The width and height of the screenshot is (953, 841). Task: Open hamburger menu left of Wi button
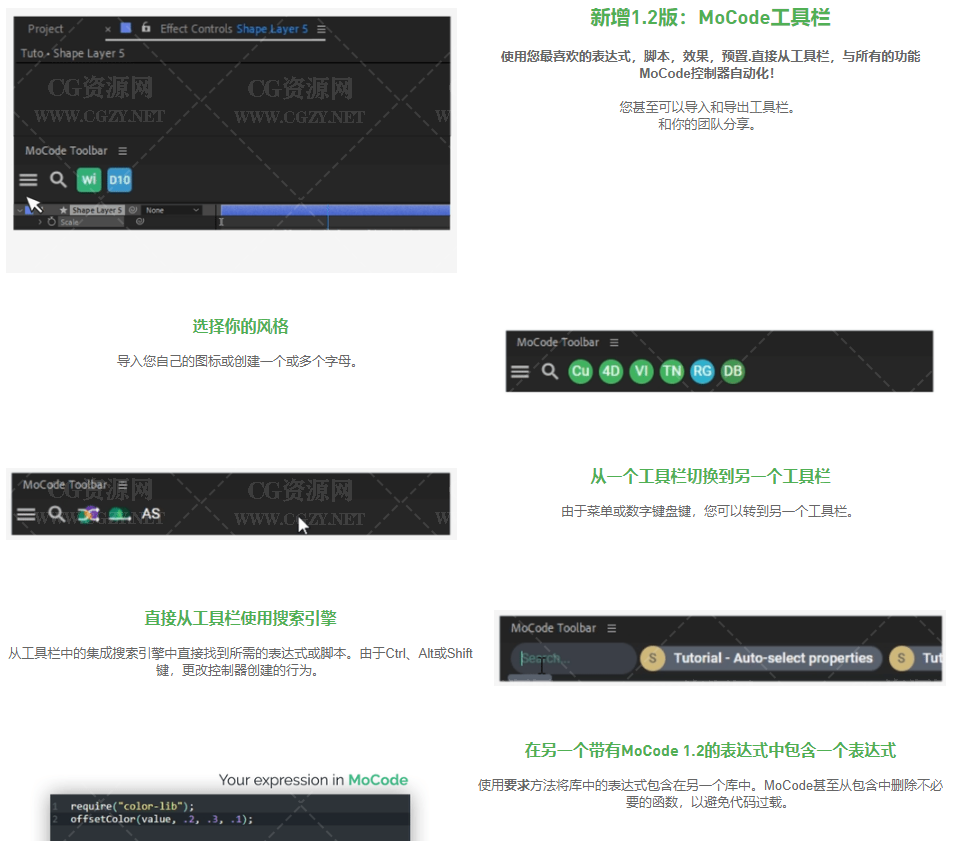pos(28,180)
